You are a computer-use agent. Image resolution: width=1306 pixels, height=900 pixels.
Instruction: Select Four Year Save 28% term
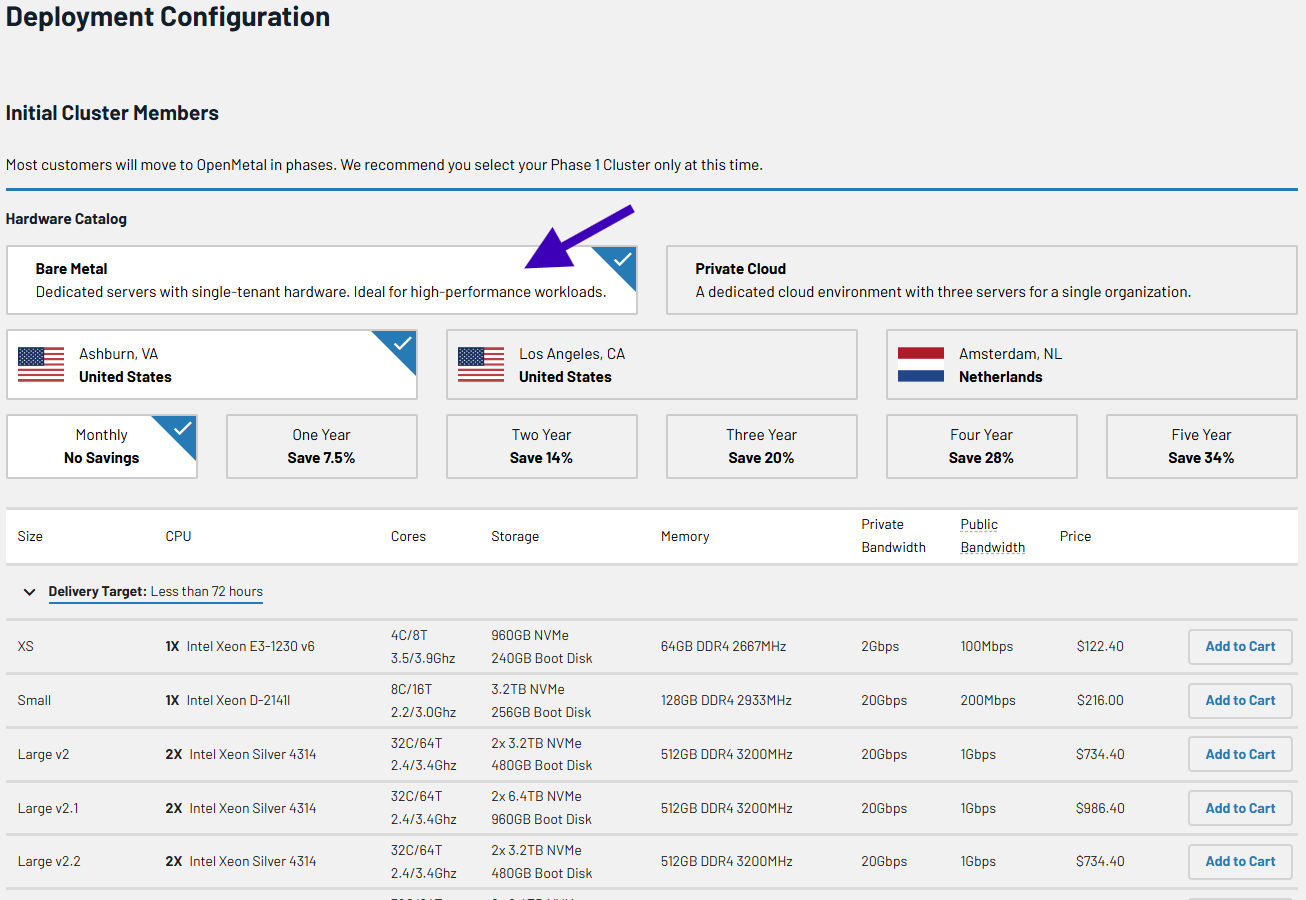pos(981,447)
